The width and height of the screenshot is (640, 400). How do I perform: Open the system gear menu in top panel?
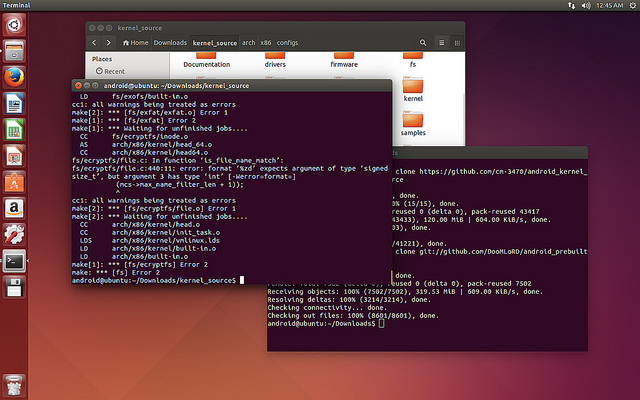(630, 5)
